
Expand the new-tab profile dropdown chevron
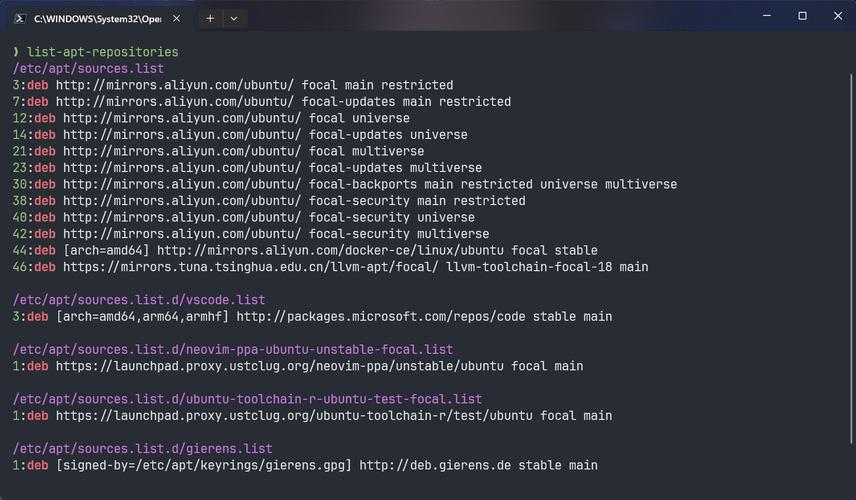point(234,18)
